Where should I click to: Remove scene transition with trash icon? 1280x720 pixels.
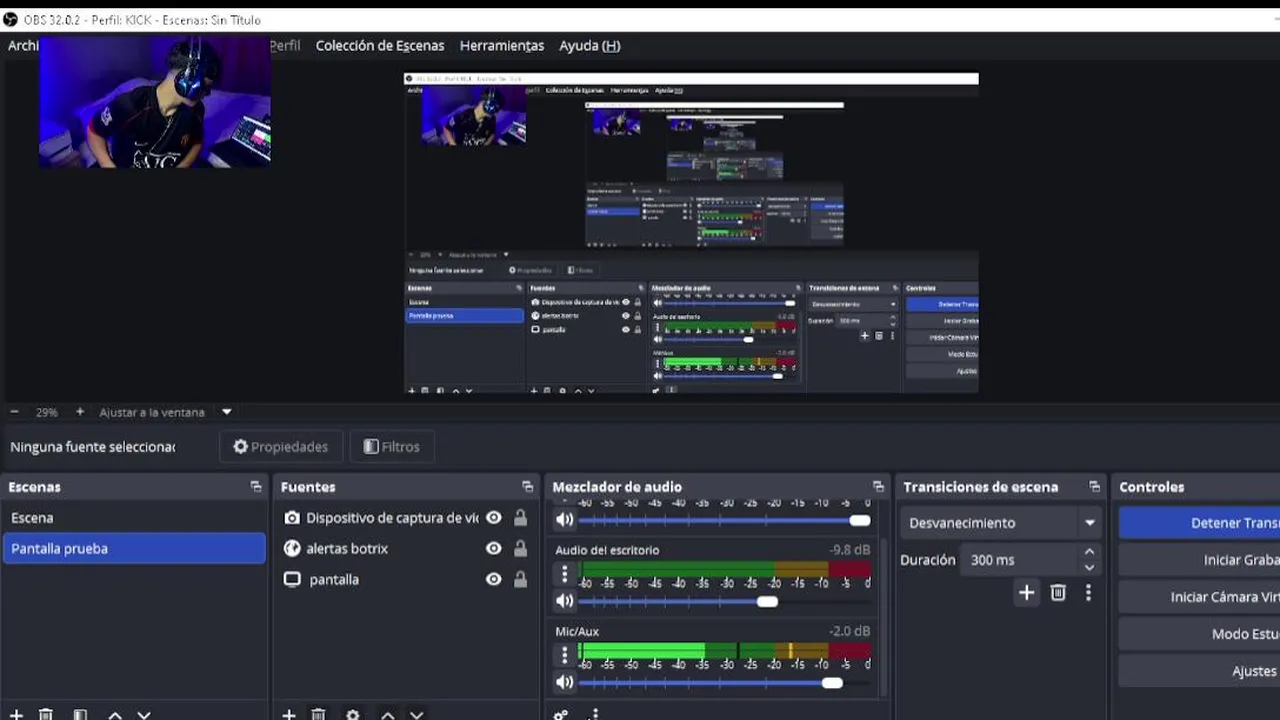click(1058, 593)
